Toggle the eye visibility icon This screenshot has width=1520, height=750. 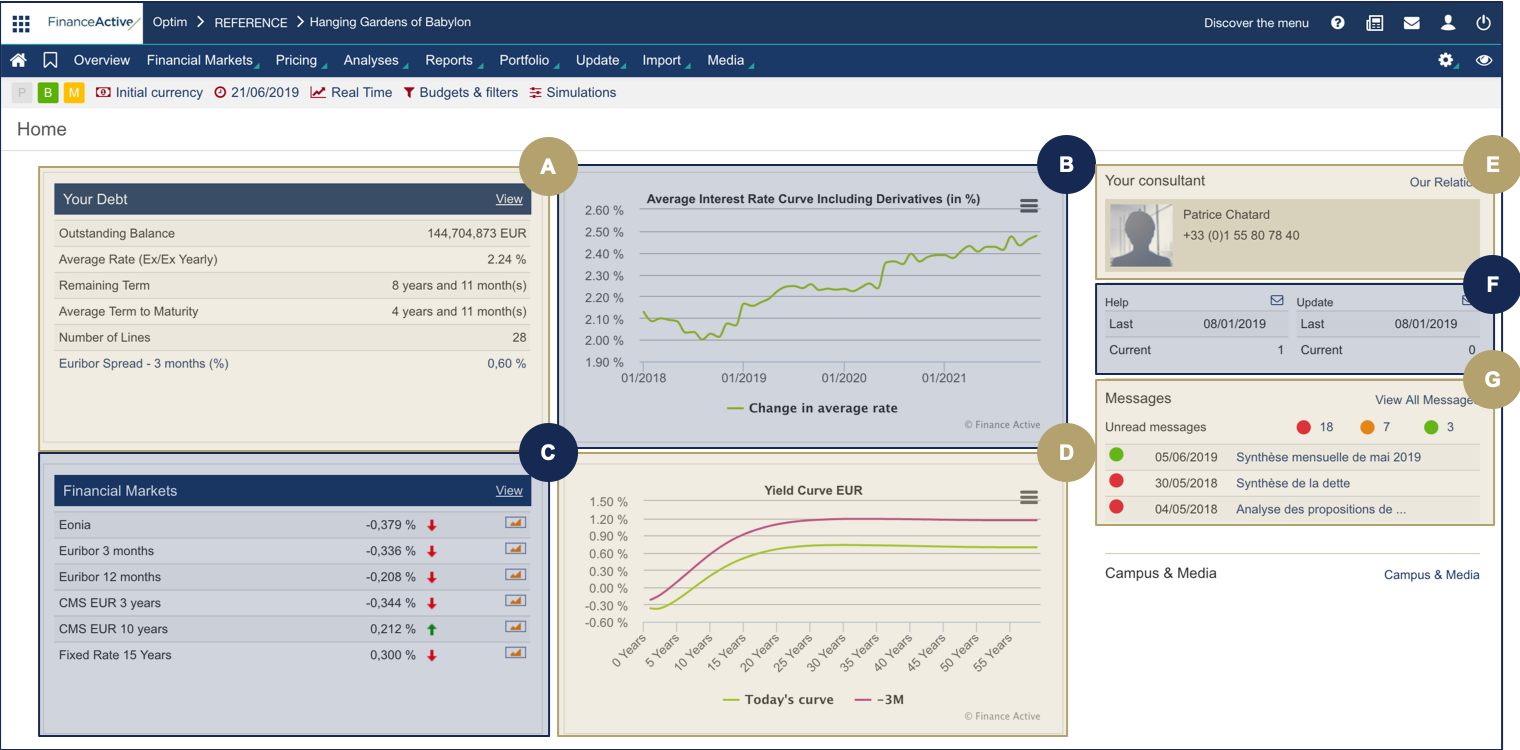1484,60
